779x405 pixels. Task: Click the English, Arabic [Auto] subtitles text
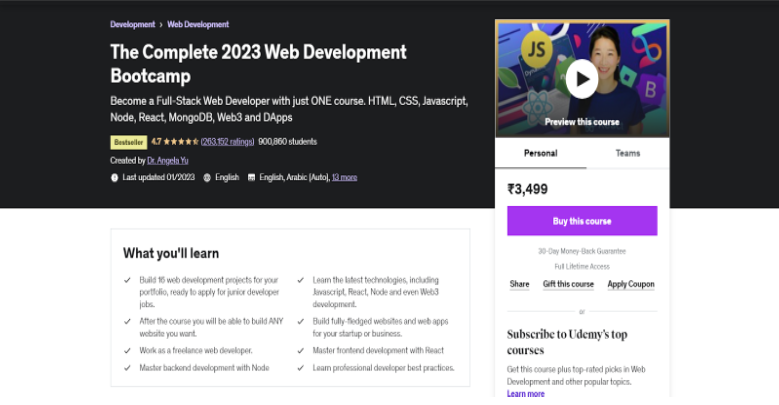click(294, 177)
